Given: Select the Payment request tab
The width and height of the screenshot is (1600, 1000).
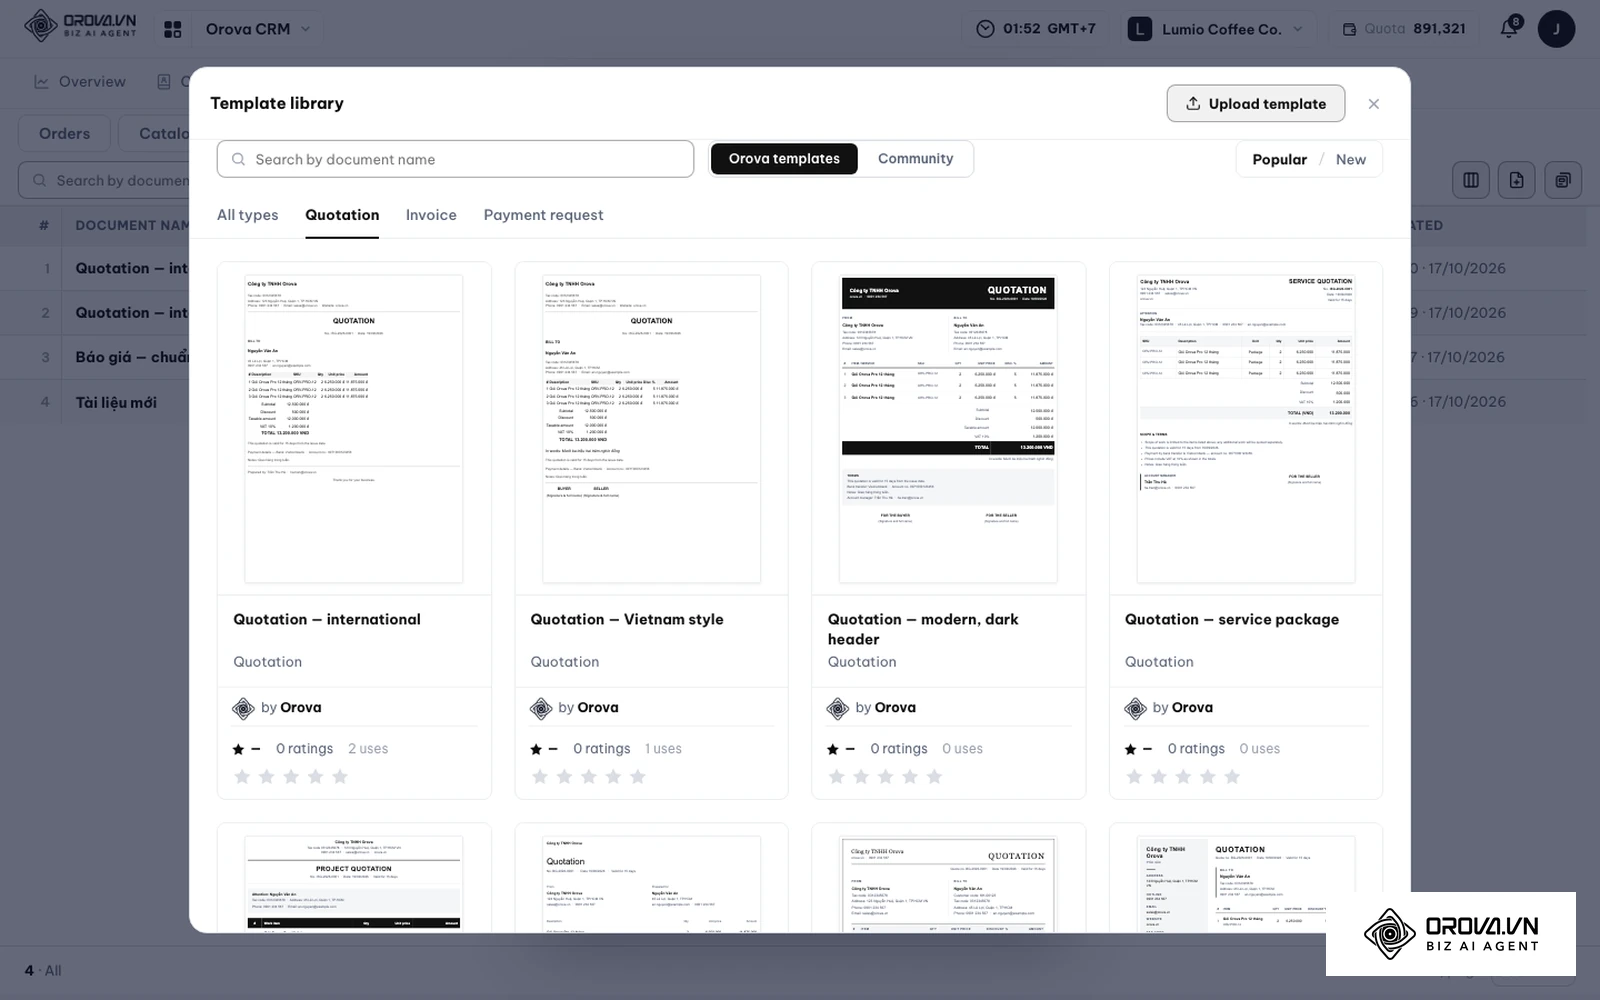Looking at the screenshot, I should pyautogui.click(x=543, y=215).
